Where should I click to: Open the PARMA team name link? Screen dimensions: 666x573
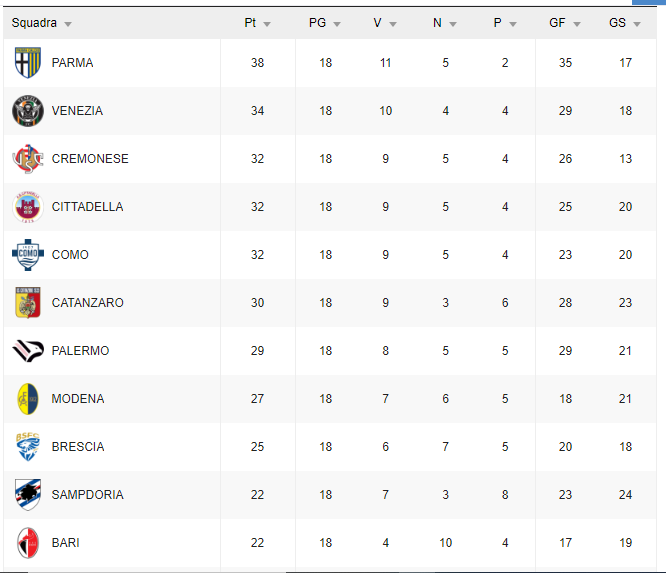pyautogui.click(x=72, y=63)
